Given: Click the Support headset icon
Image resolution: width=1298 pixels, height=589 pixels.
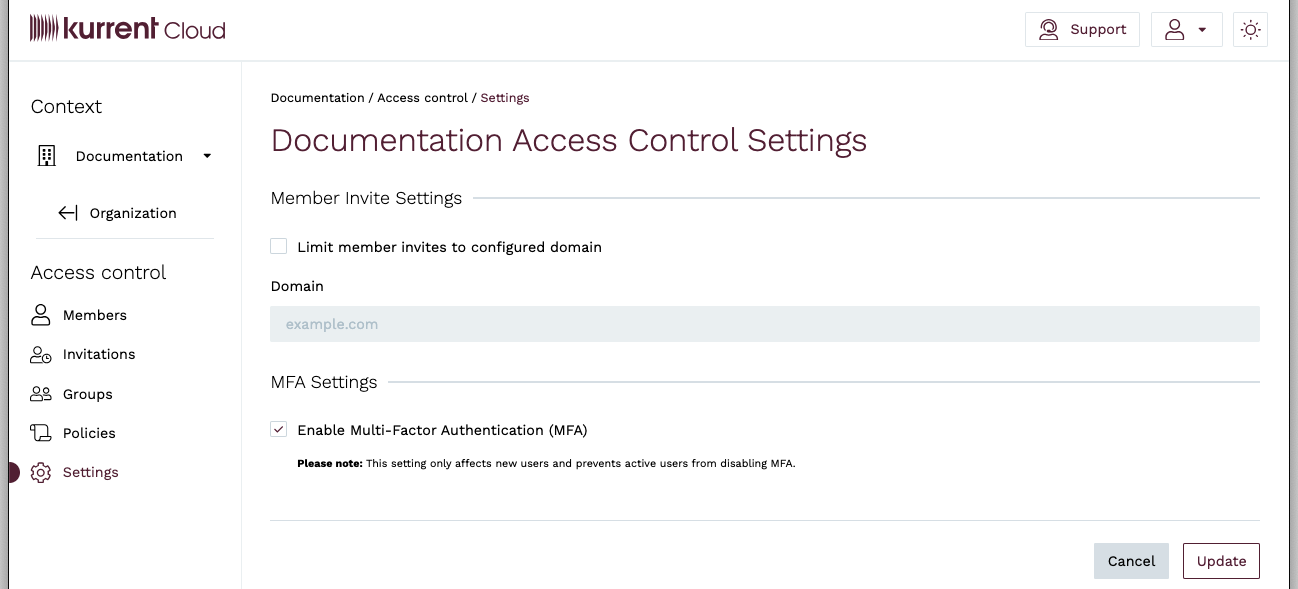Looking at the screenshot, I should click(x=1049, y=29).
